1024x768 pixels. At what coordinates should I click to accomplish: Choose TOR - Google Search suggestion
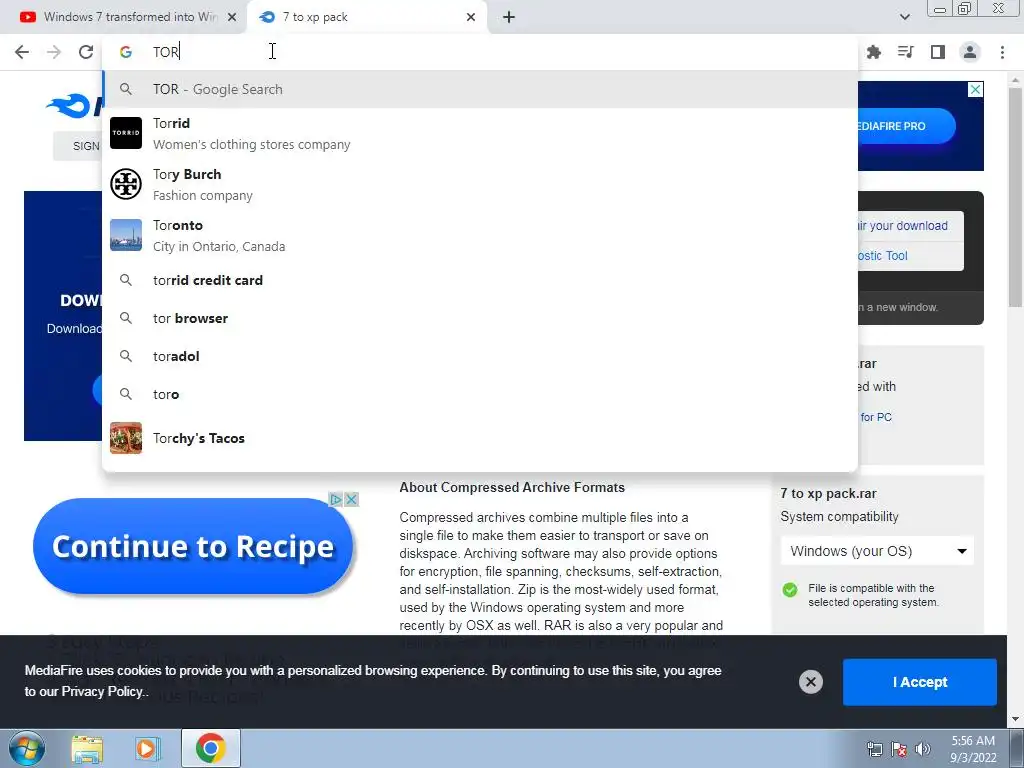480,89
